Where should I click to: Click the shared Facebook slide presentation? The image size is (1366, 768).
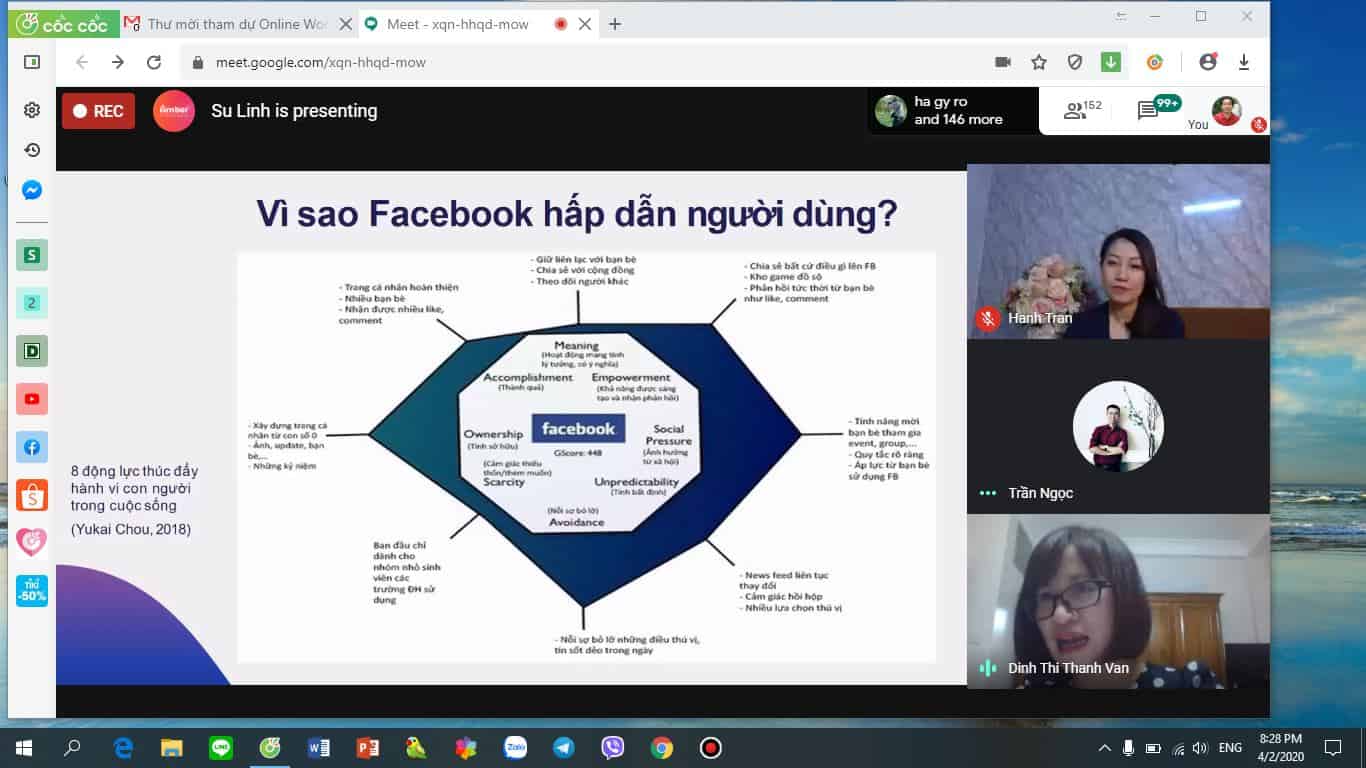511,428
